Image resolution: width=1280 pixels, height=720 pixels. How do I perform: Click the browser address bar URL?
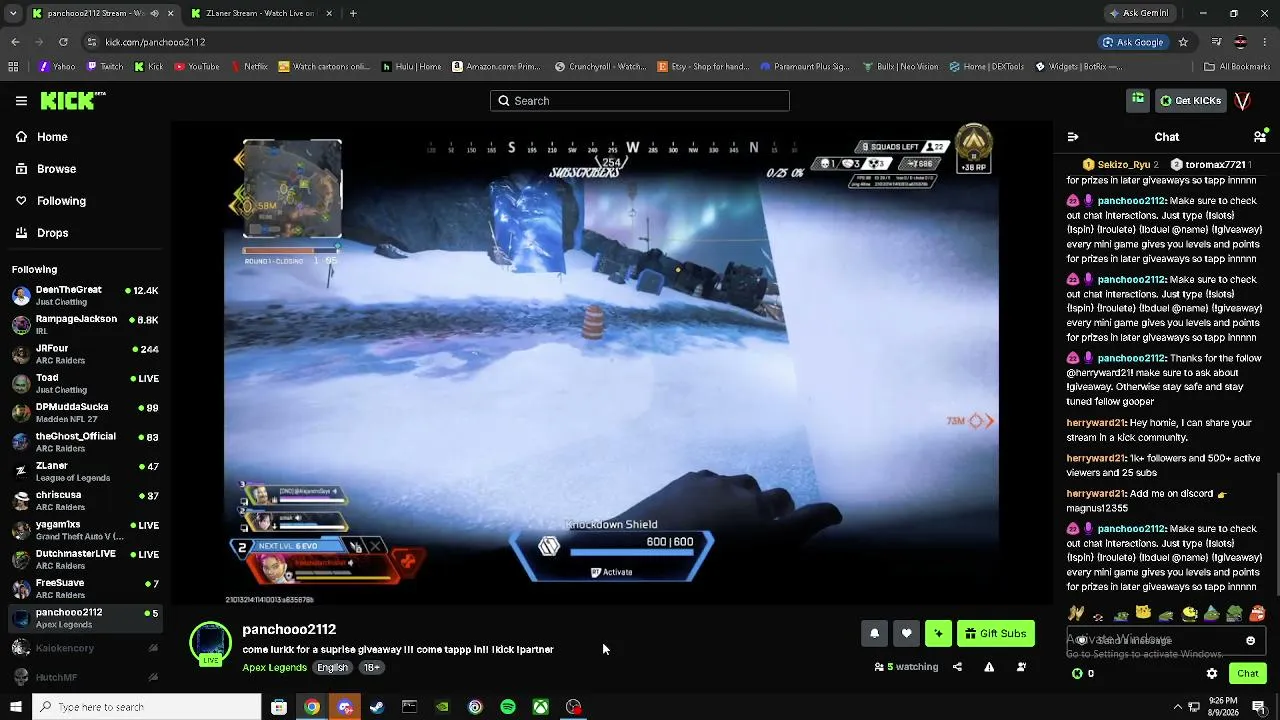(155, 42)
